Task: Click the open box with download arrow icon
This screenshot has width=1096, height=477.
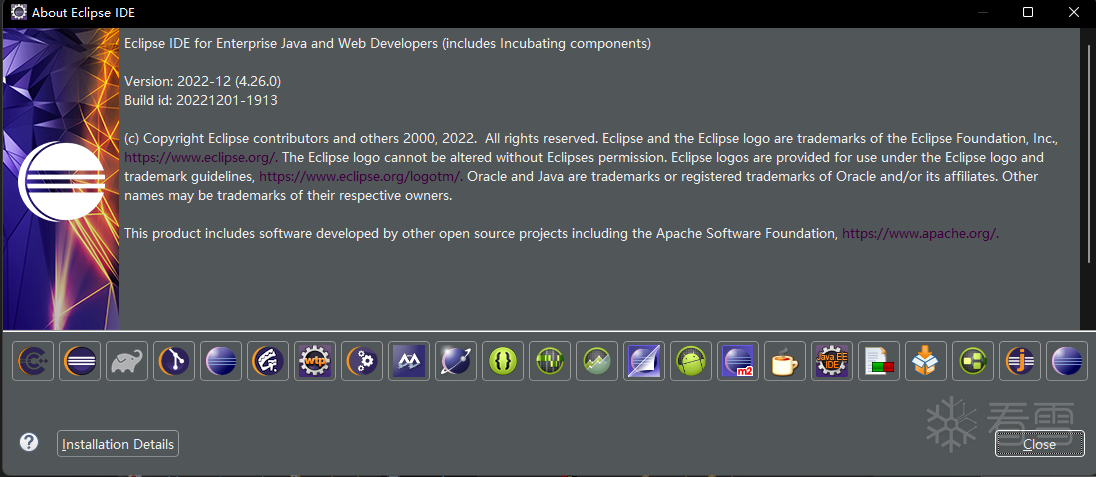Action: (x=925, y=361)
